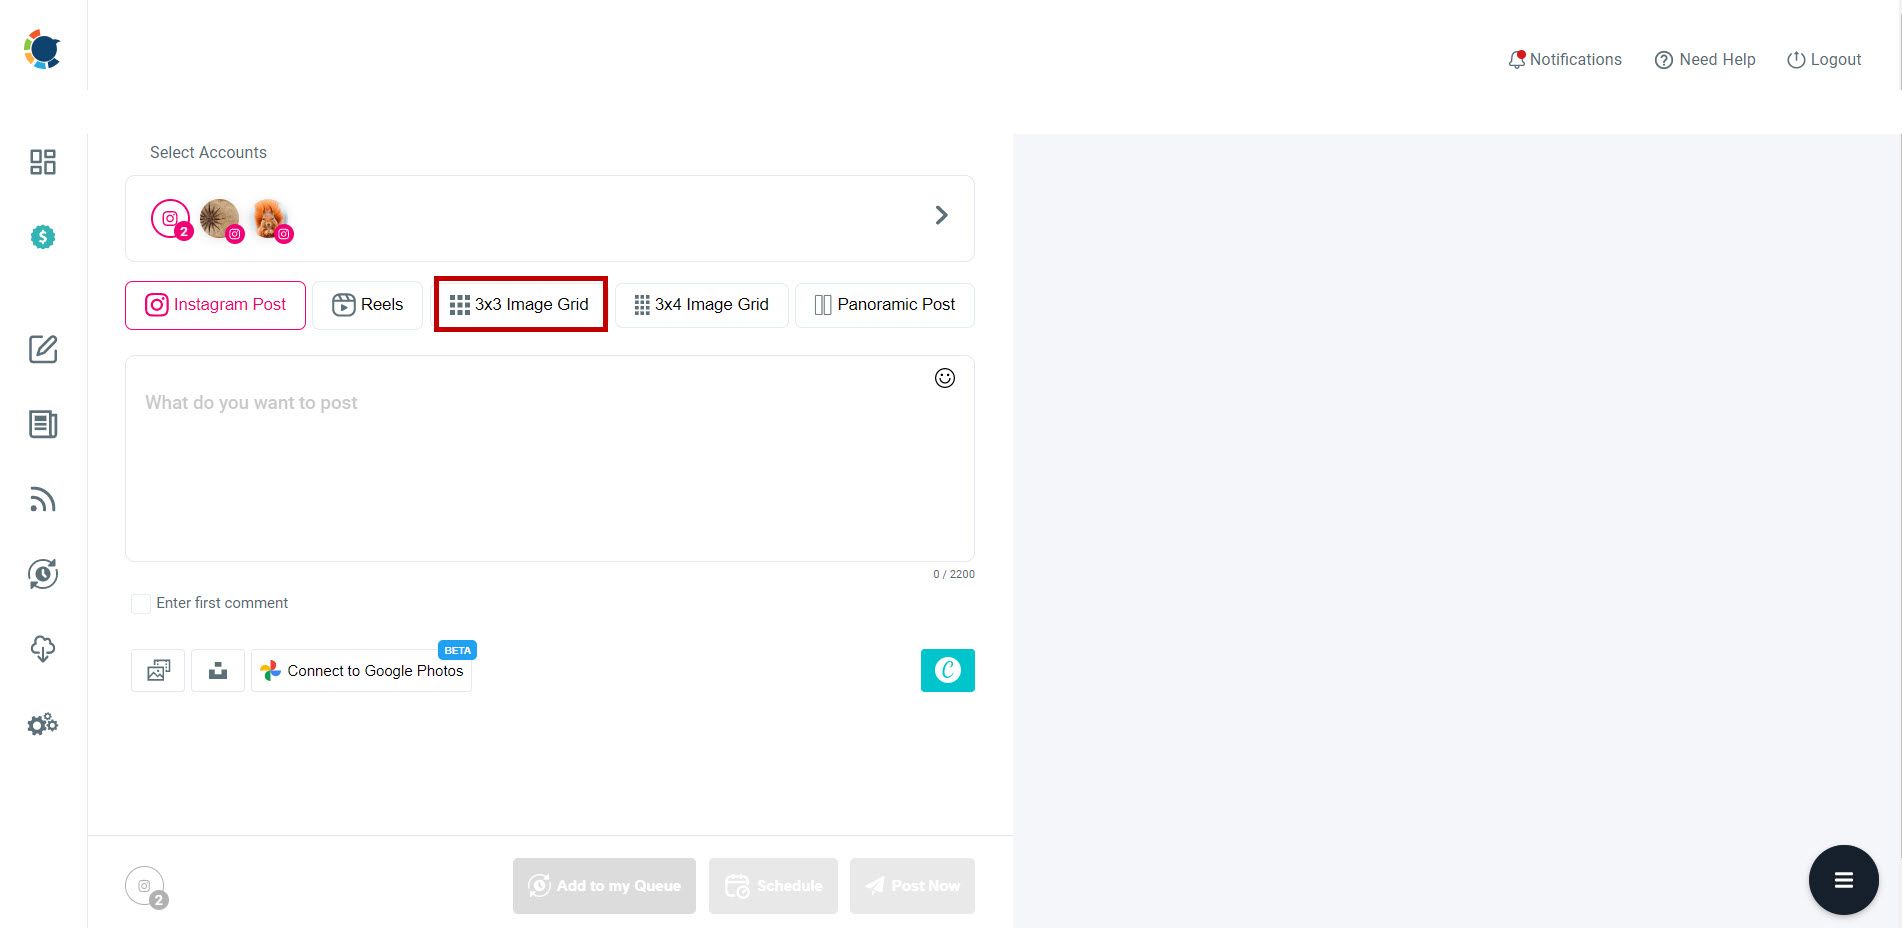Switch to the Reels post type
1902x928 pixels.
pos(367,304)
